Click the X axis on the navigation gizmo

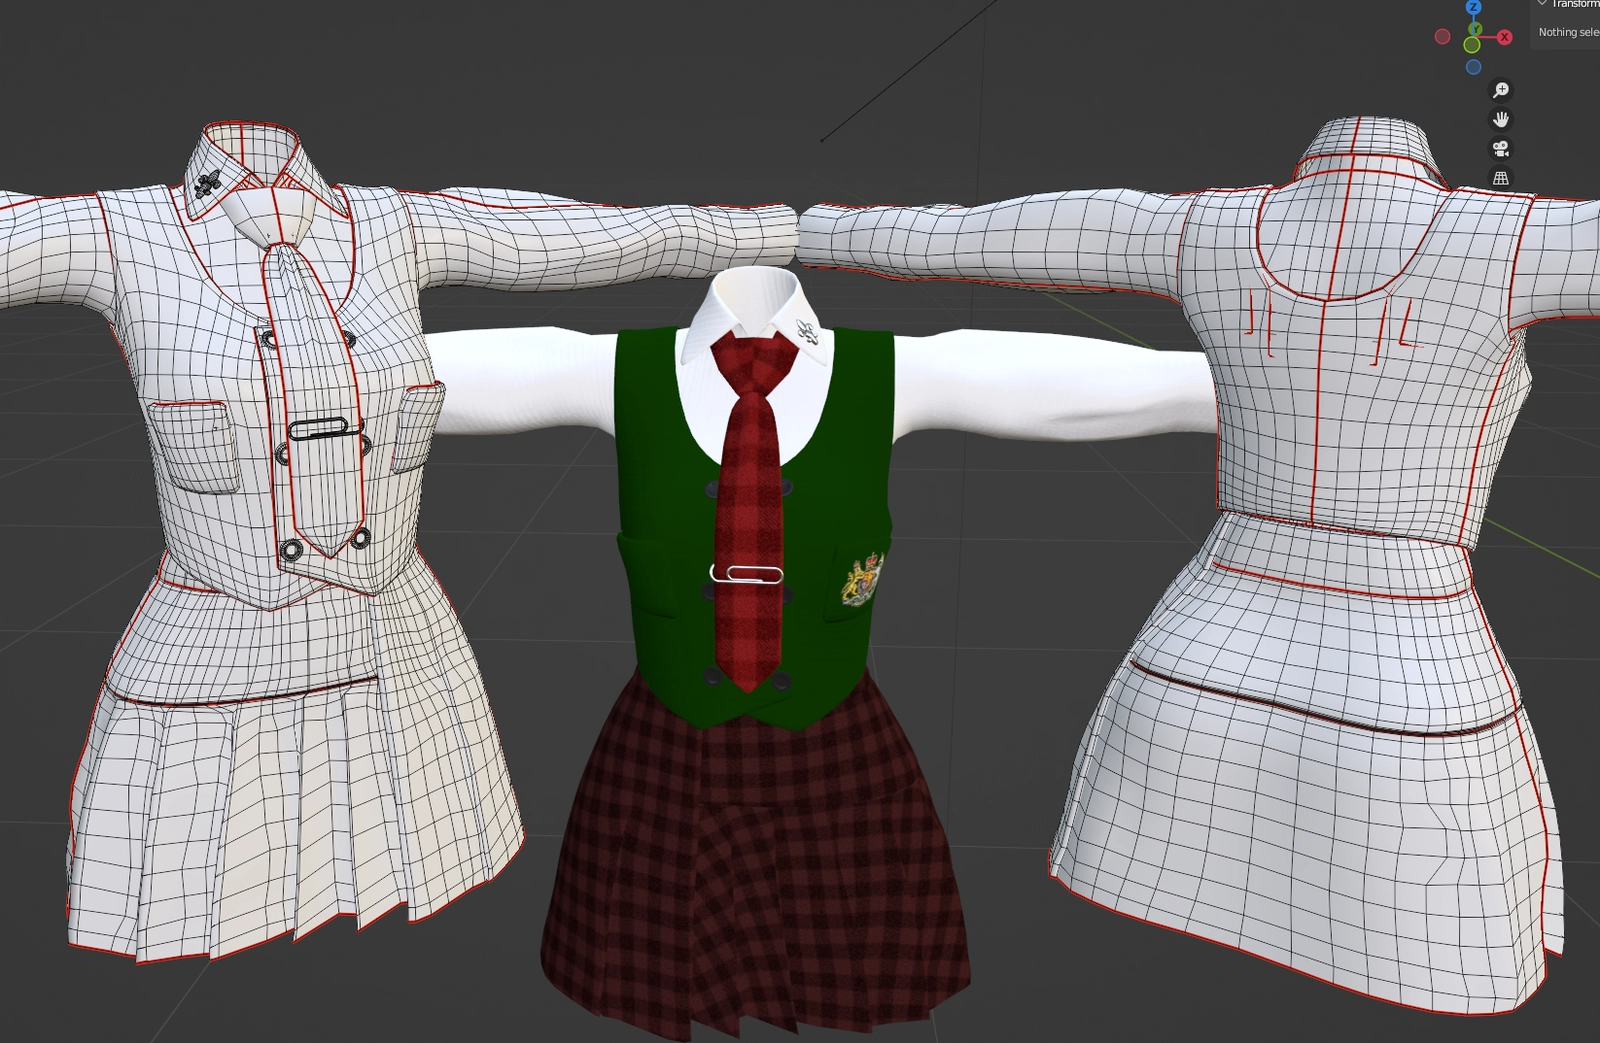click(1505, 37)
